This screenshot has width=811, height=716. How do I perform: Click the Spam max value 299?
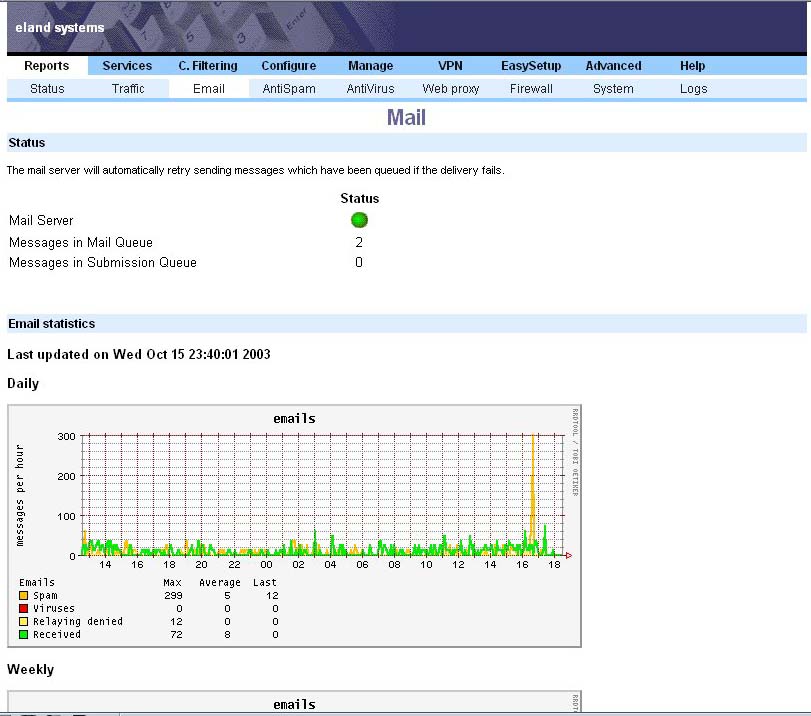[173, 595]
